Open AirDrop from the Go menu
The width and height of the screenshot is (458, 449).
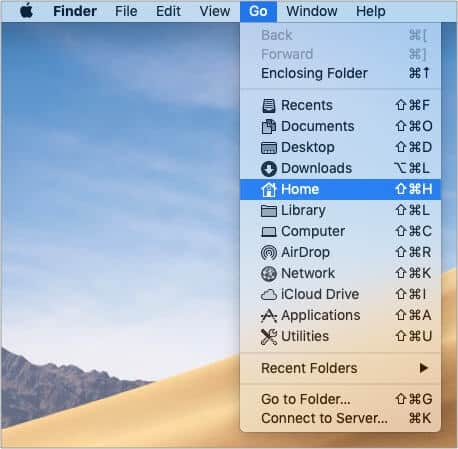340,252
